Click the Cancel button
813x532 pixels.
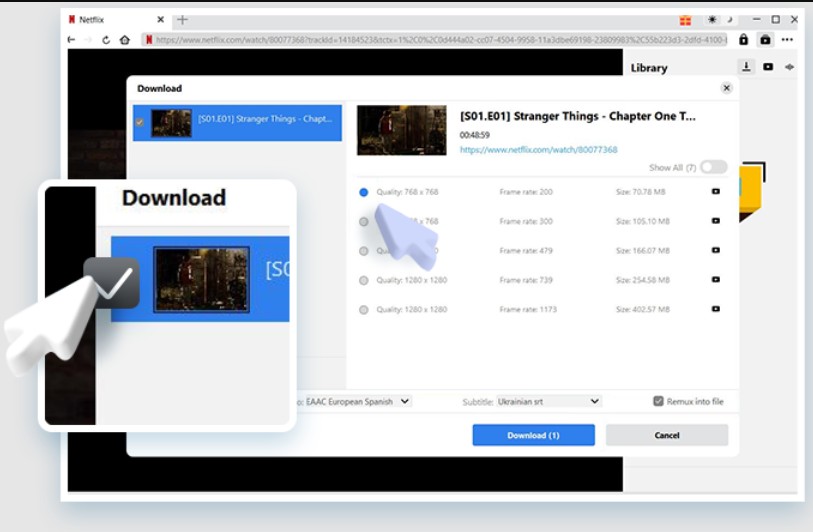(x=667, y=435)
